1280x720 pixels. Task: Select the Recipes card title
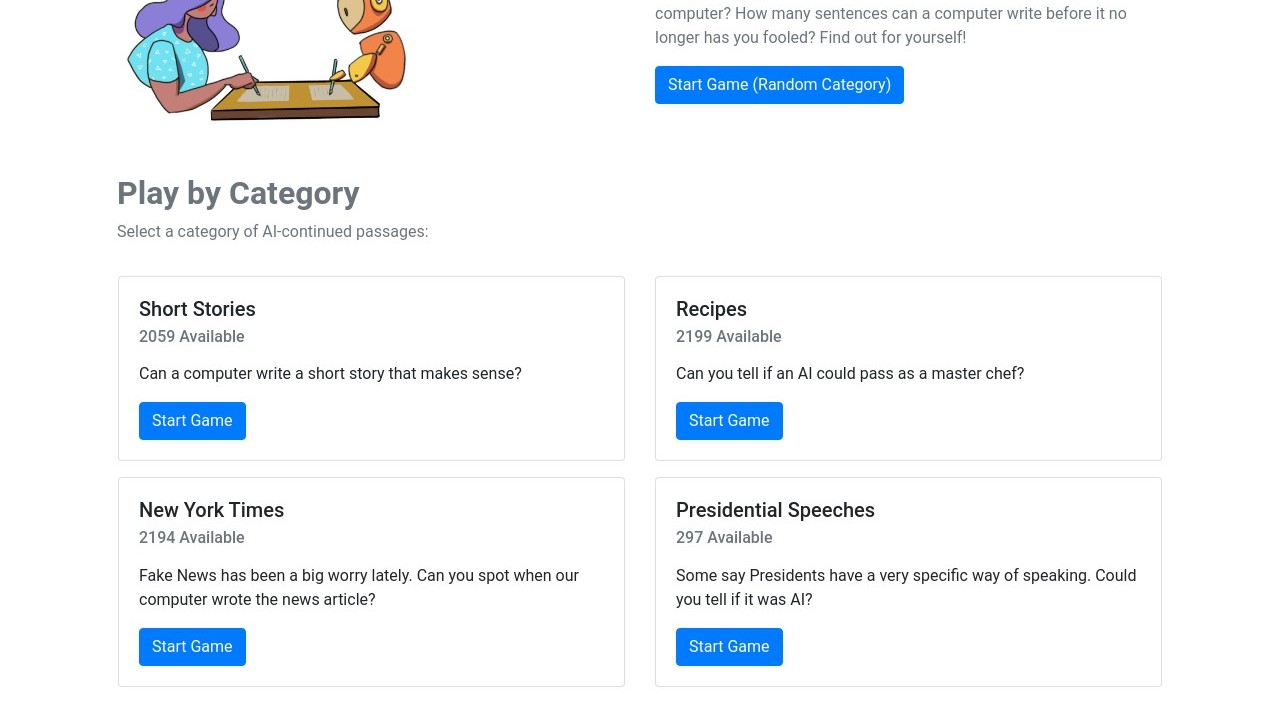[x=711, y=309]
